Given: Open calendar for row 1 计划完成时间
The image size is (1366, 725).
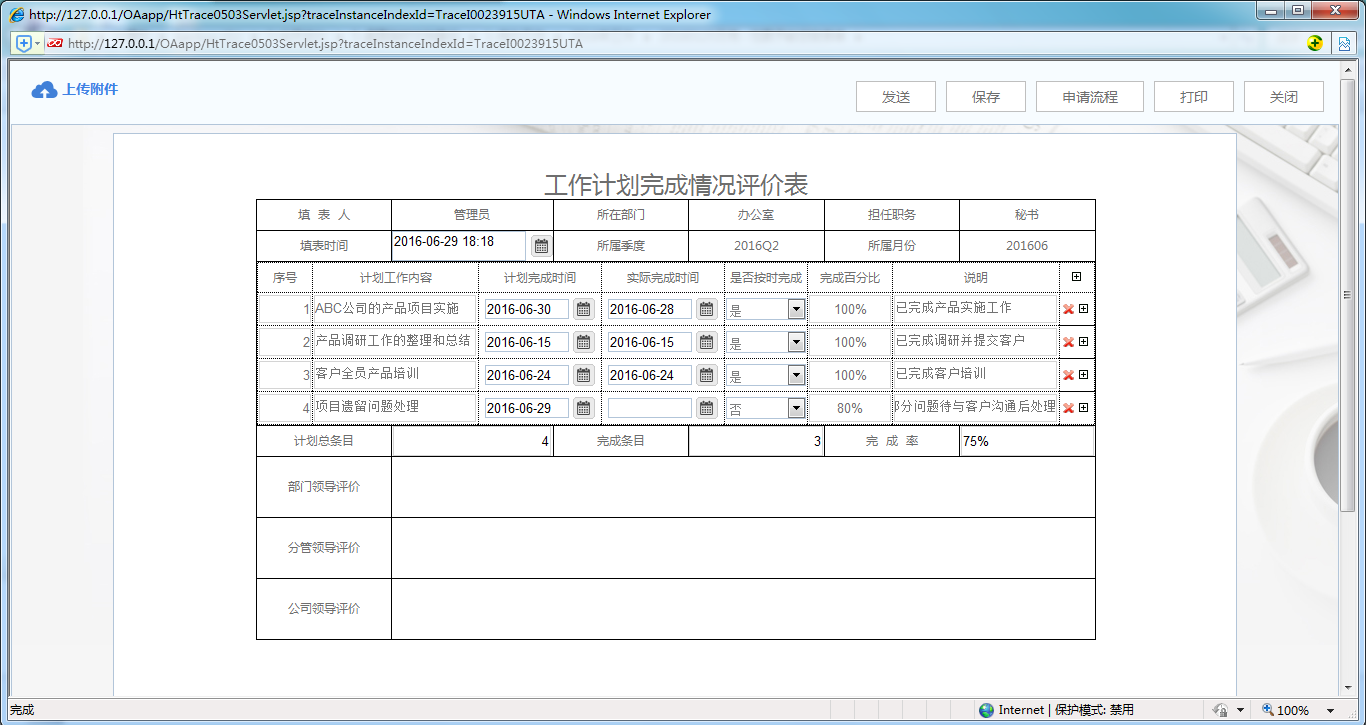Looking at the screenshot, I should [x=584, y=309].
